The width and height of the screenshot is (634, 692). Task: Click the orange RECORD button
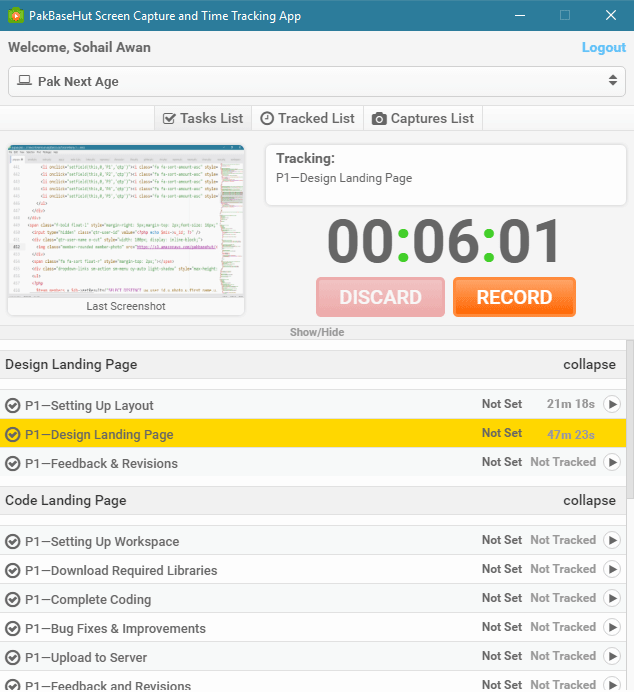point(514,297)
